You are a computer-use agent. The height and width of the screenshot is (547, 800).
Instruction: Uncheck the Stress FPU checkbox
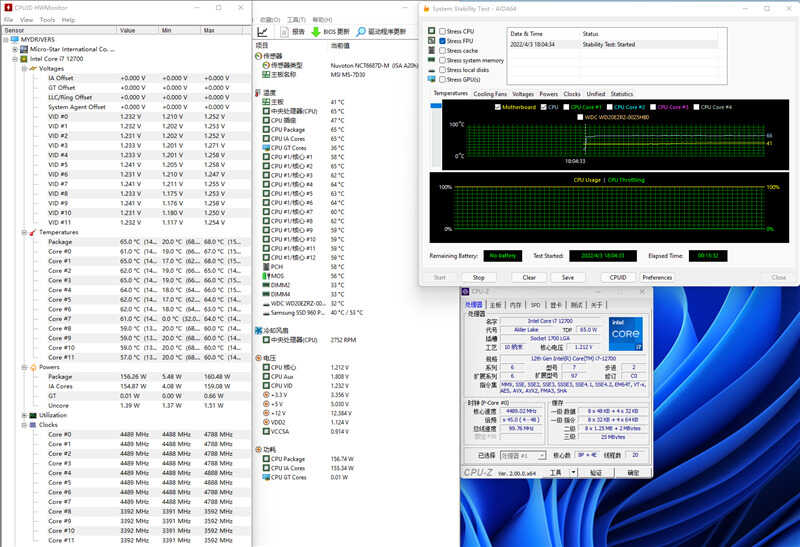point(442,41)
